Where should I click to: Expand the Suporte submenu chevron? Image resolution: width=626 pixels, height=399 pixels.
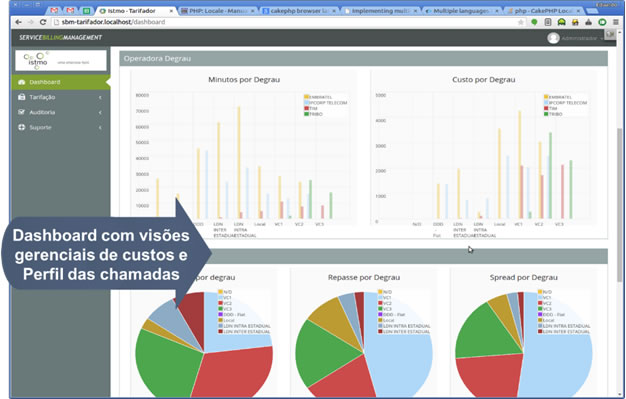(x=100, y=127)
